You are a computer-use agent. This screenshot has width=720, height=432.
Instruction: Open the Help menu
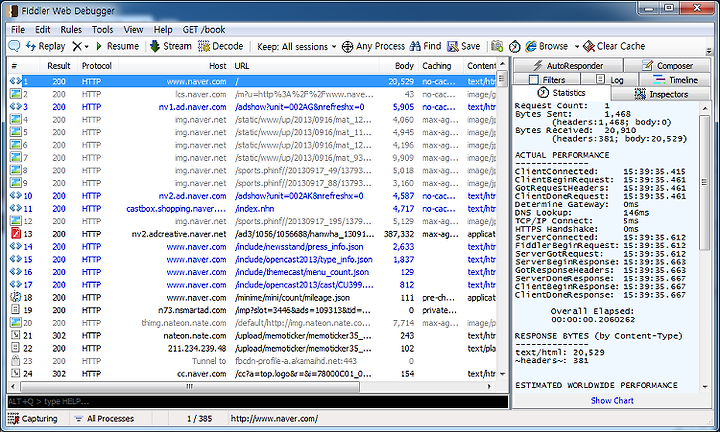pos(163,29)
